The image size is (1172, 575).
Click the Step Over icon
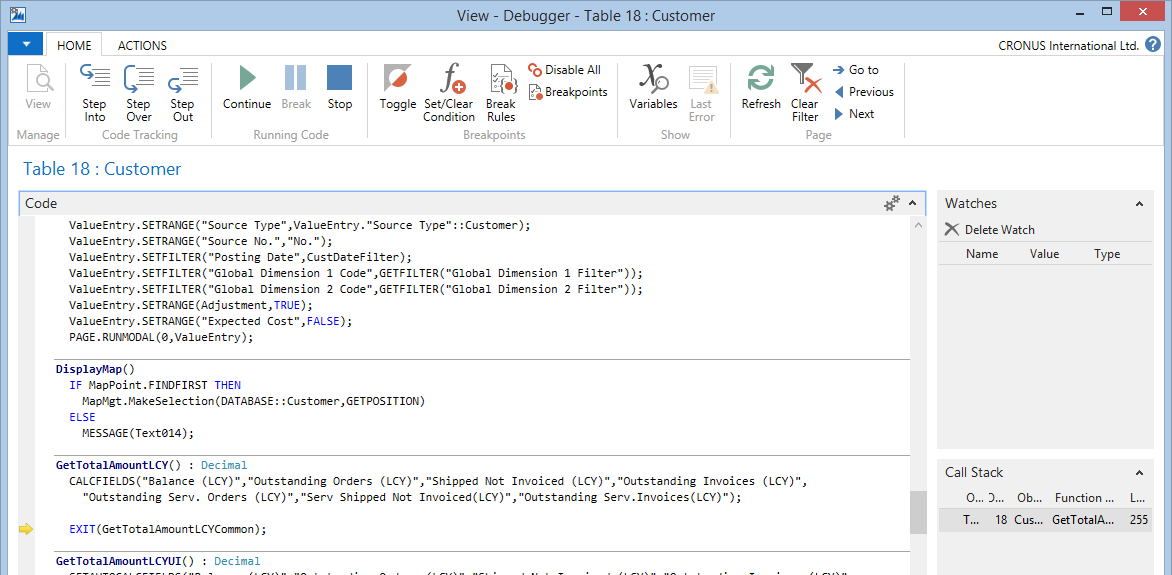pos(138,91)
